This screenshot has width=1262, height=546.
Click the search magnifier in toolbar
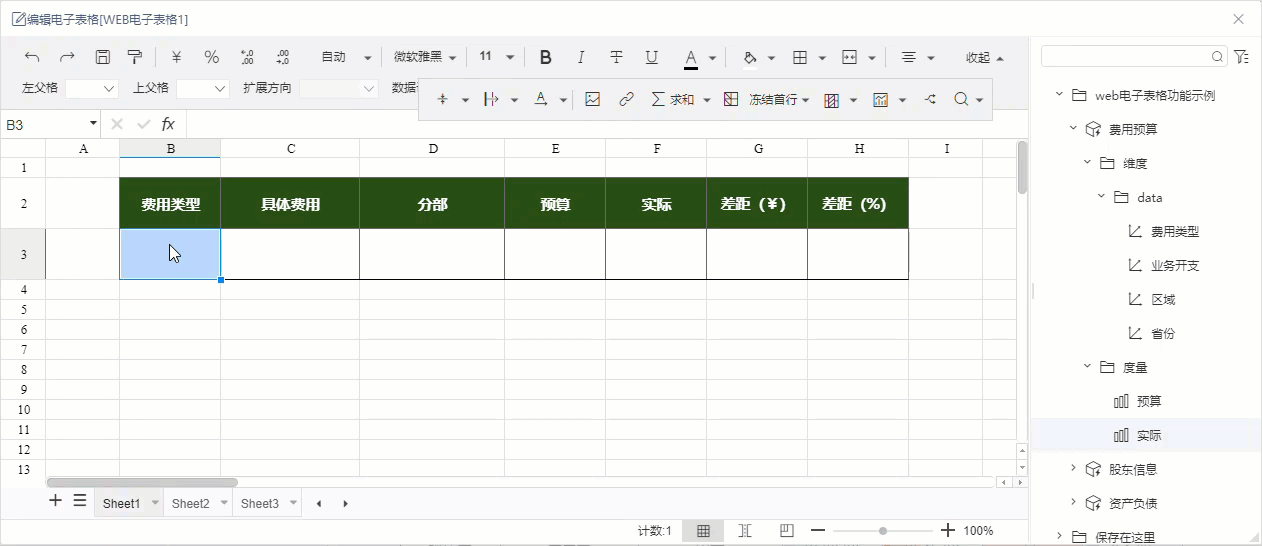tap(961, 99)
